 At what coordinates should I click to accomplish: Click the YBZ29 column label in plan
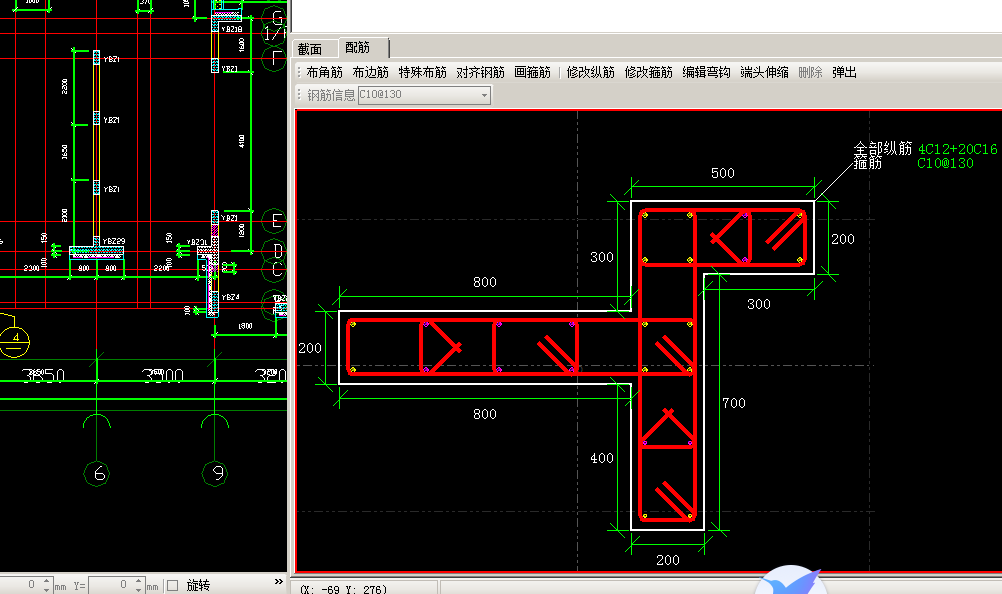coord(114,241)
